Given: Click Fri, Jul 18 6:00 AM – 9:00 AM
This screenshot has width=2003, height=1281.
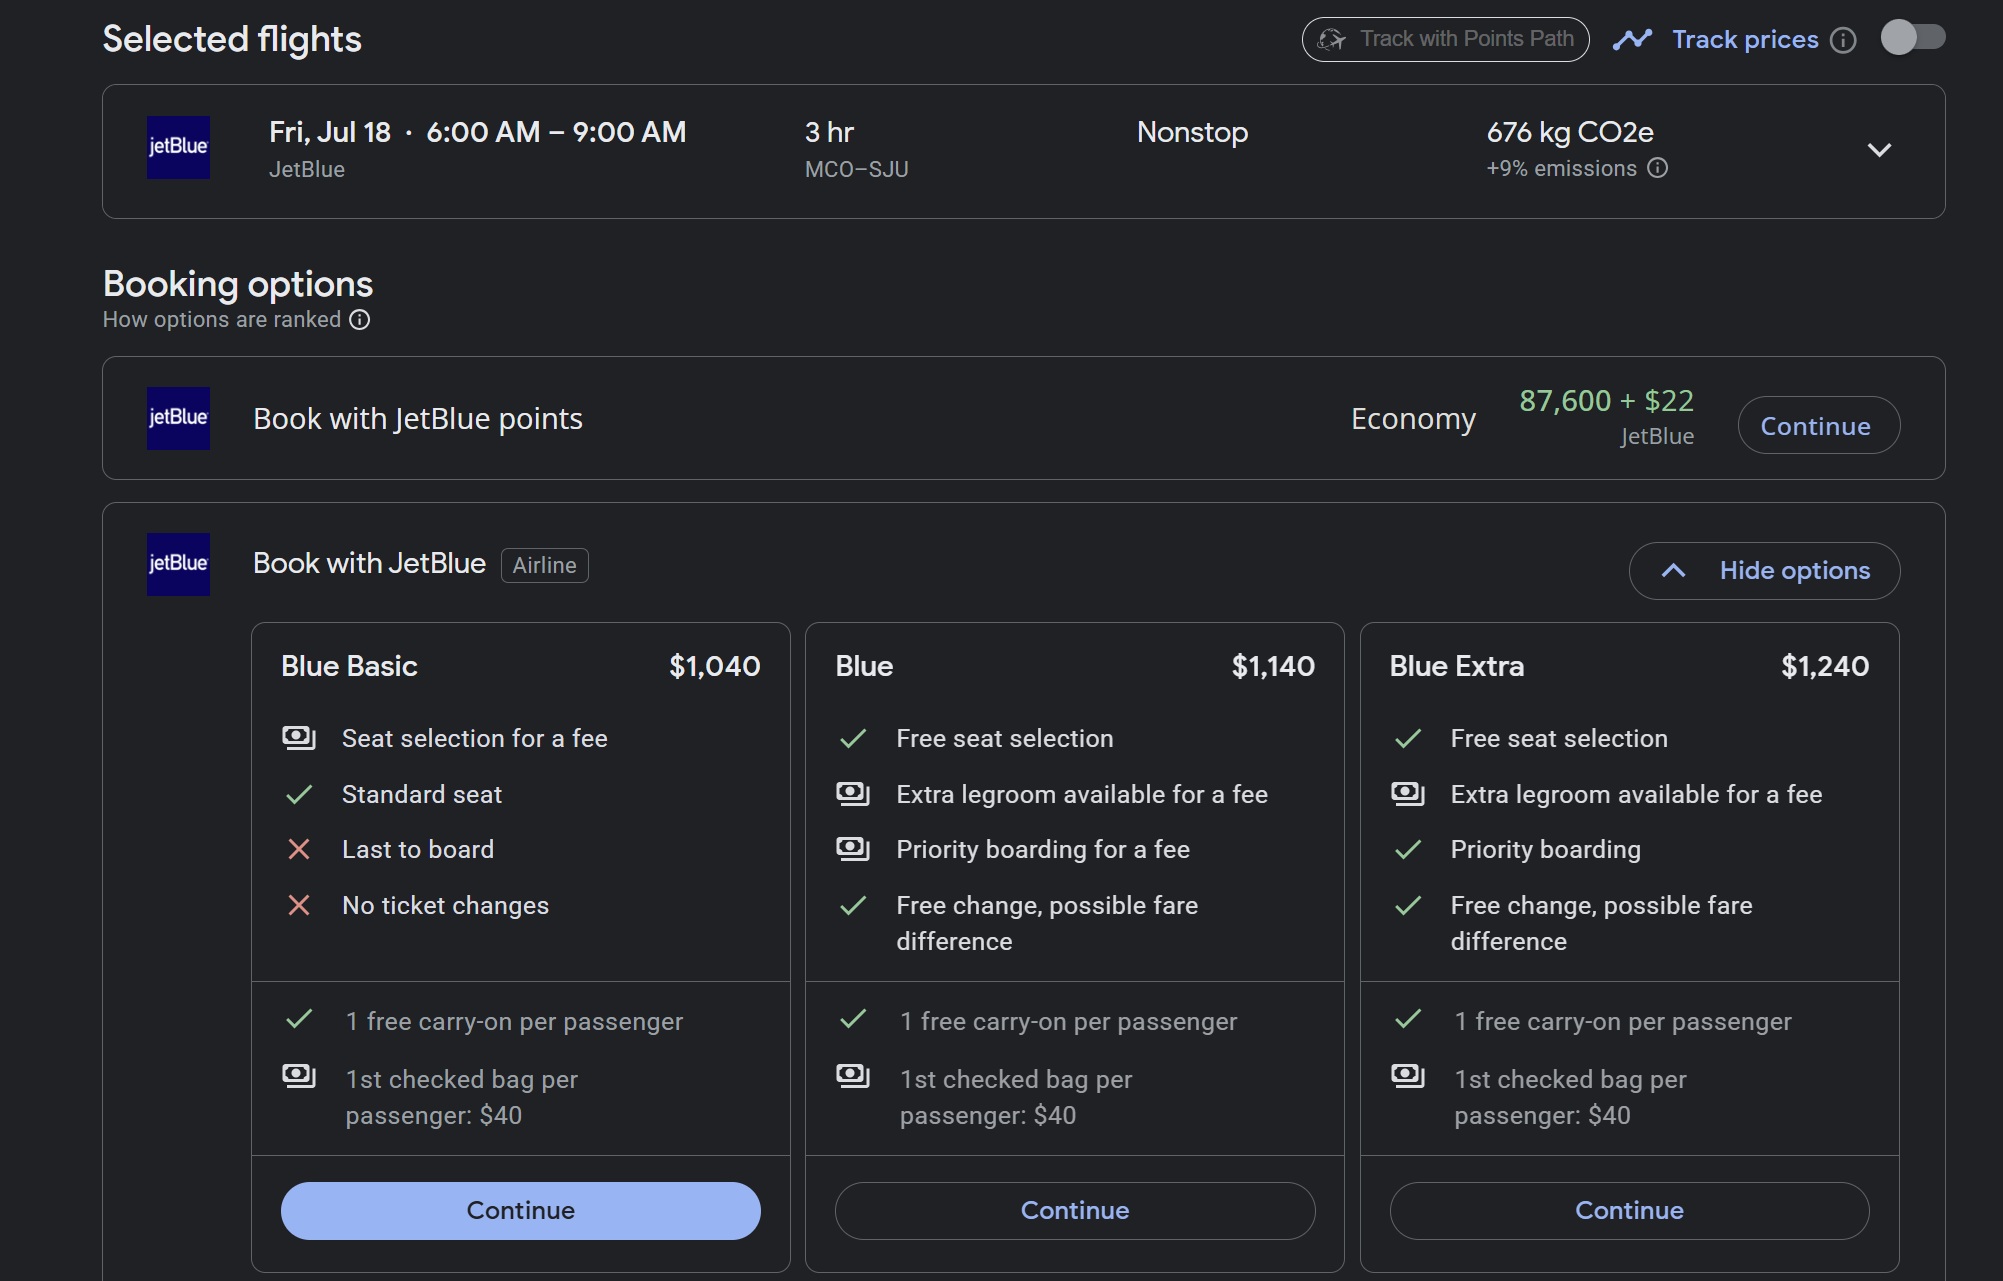Looking at the screenshot, I should (478, 132).
